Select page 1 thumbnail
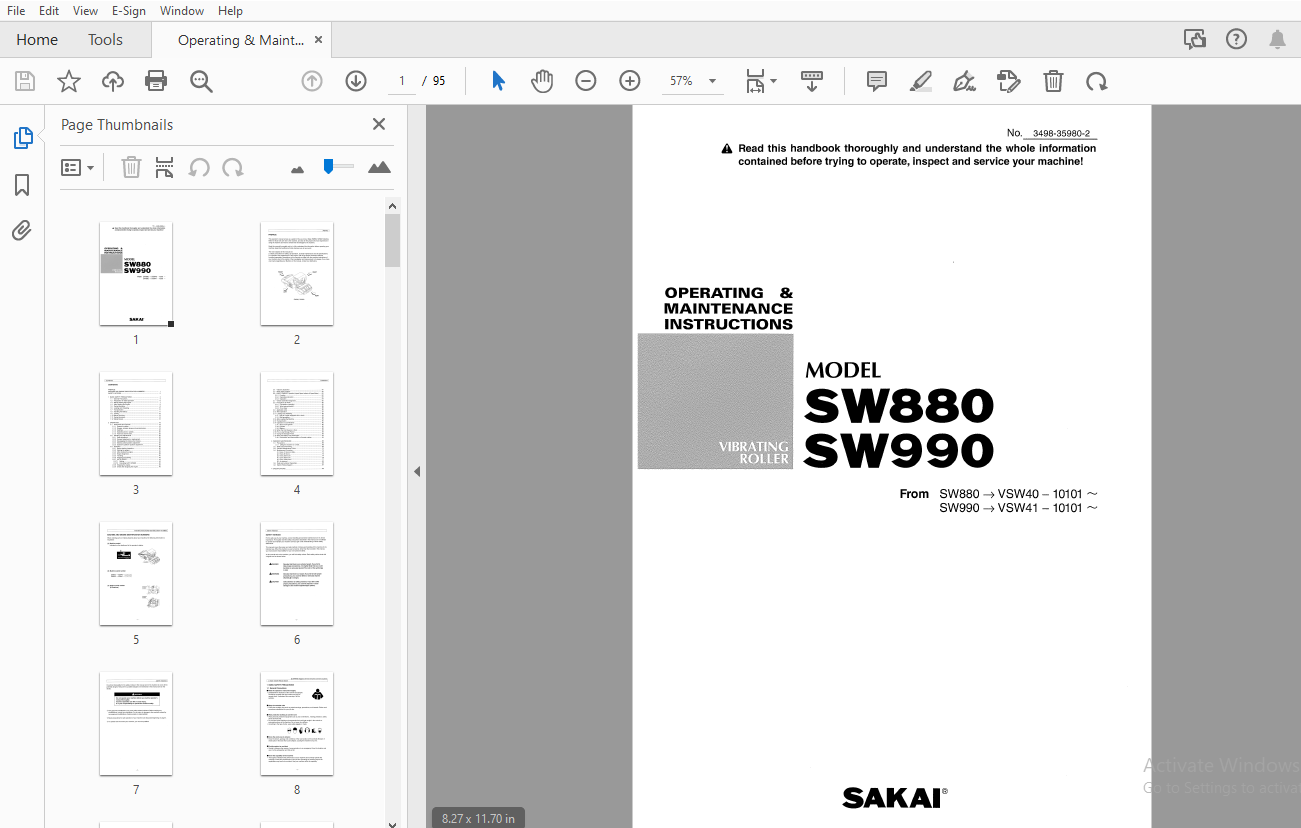This screenshot has height=828, width=1301. [x=136, y=273]
